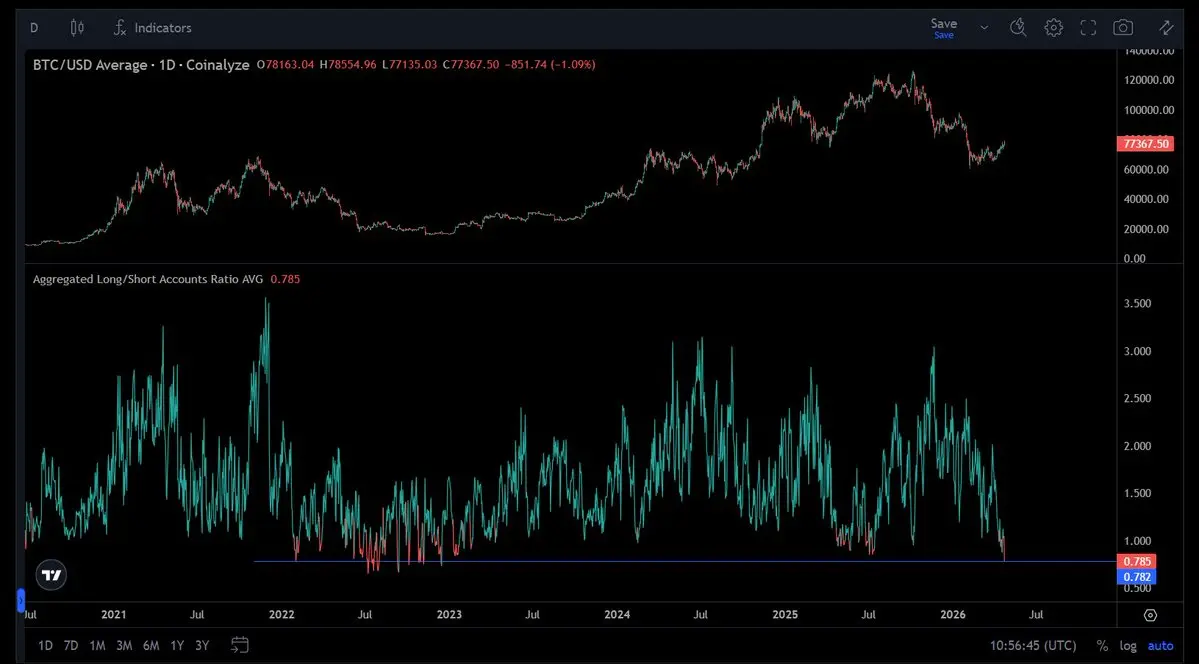The width and height of the screenshot is (1199, 664).
Task: Click the 140000.00 price axis label
Action: pyautogui.click(x=1150, y=51)
